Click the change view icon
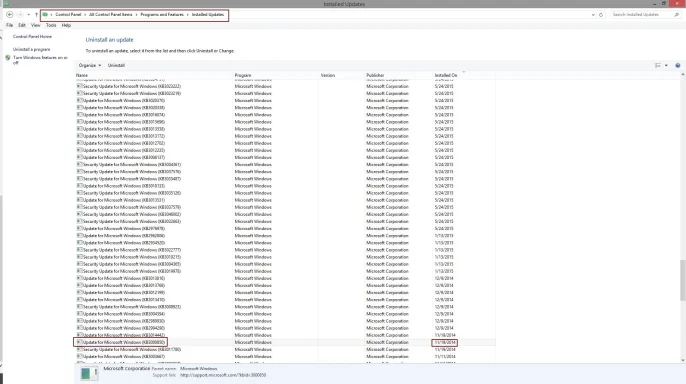Viewport: 686px width, 384px height. click(x=658, y=65)
